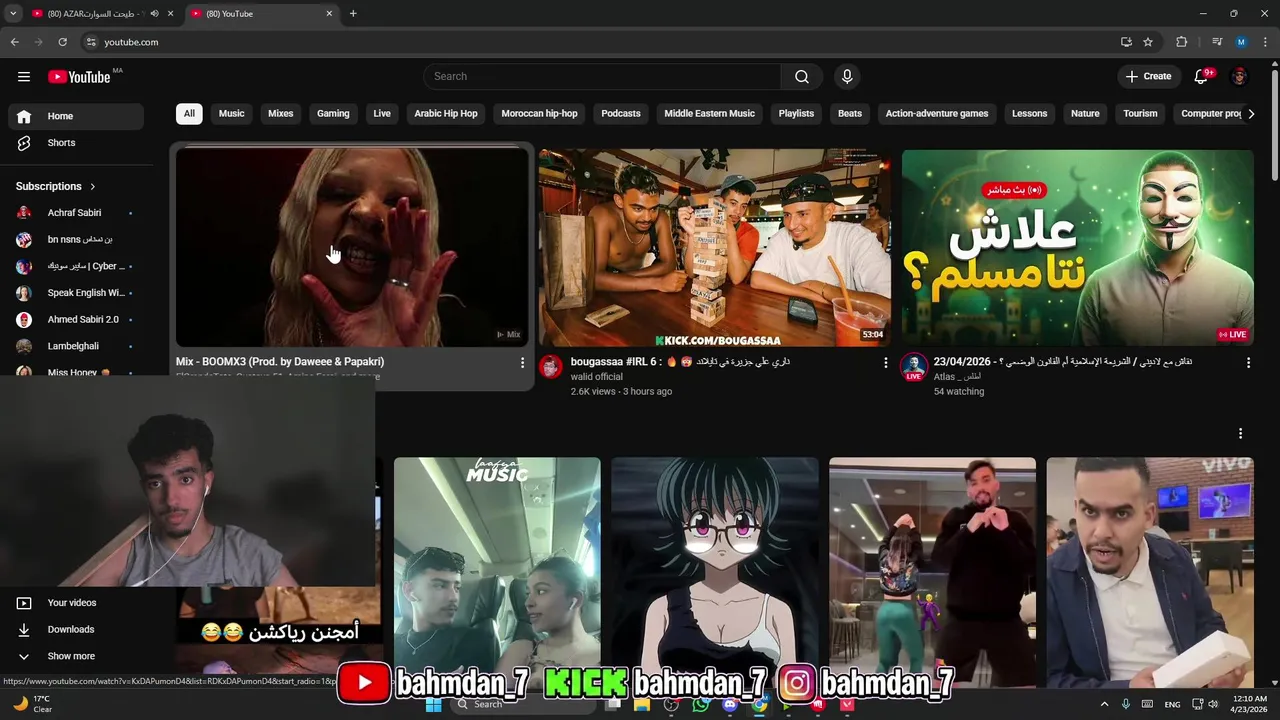Select the Arabic Hip Hop chip
This screenshot has width=1280, height=720.
446,114
